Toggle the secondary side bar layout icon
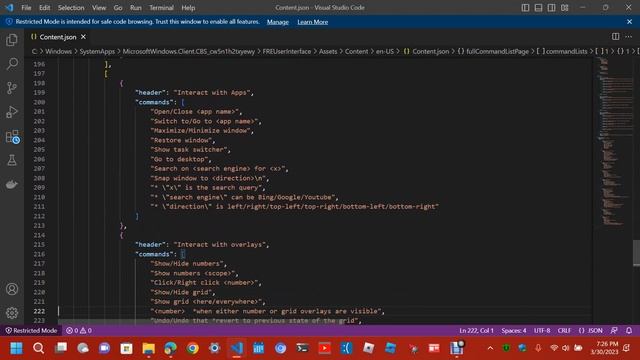 point(551,8)
